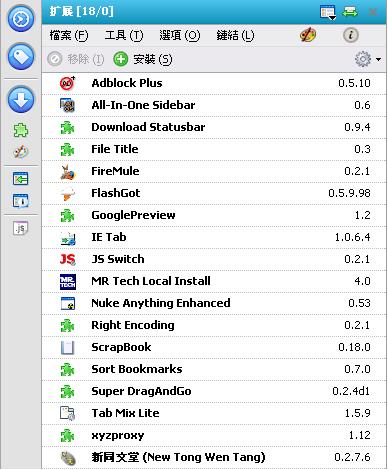388x470 pixels.
Task: Select the File Title name
Action: point(115,149)
